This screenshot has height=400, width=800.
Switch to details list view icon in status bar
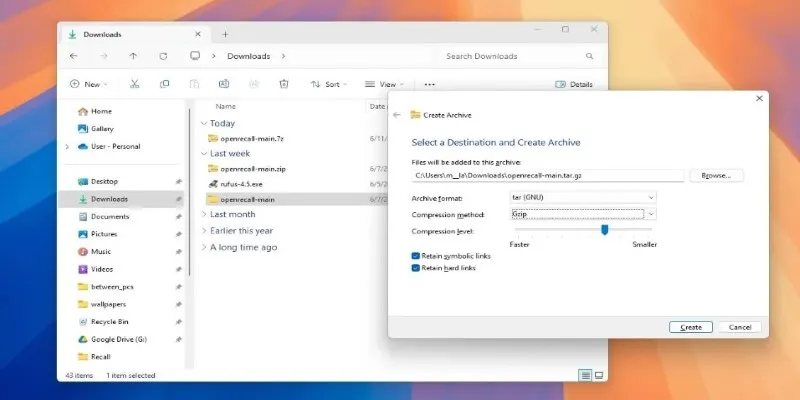click(586, 376)
